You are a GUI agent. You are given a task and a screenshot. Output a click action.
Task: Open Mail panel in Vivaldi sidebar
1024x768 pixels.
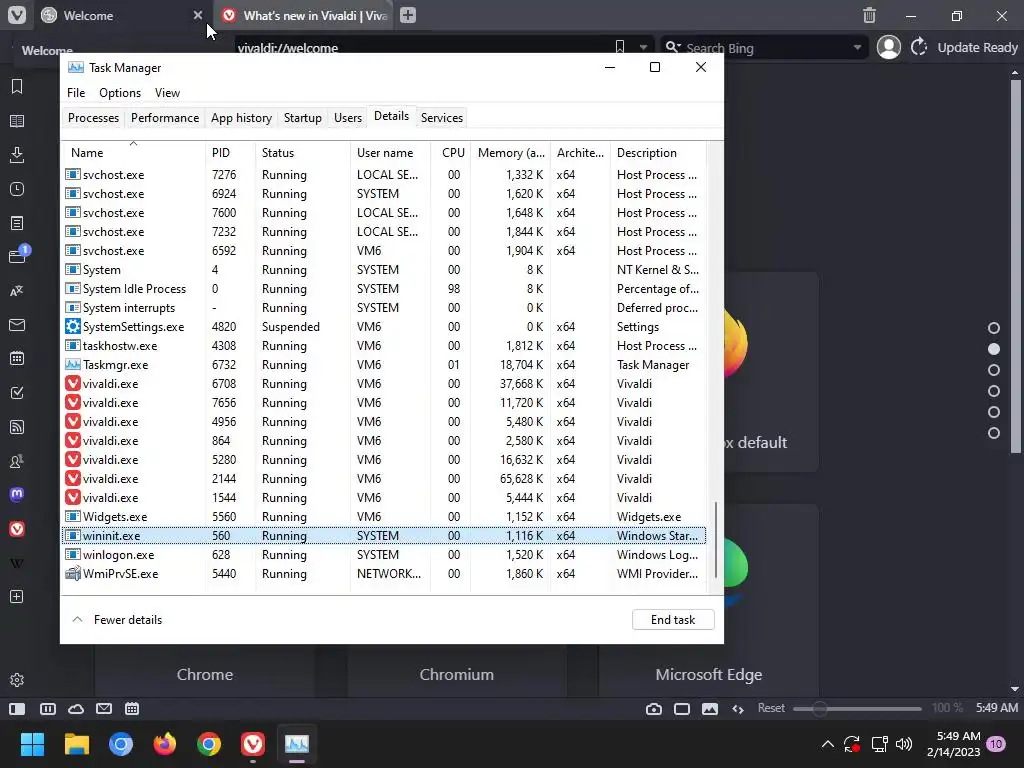(17, 325)
